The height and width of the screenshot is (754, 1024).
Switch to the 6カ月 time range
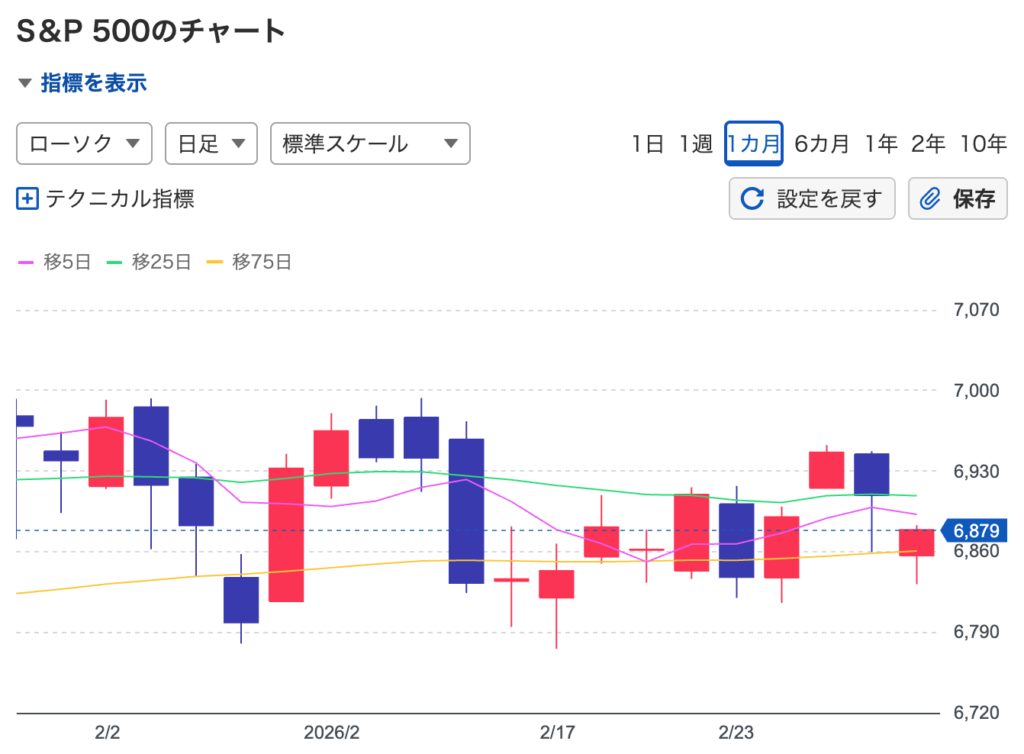click(x=821, y=144)
